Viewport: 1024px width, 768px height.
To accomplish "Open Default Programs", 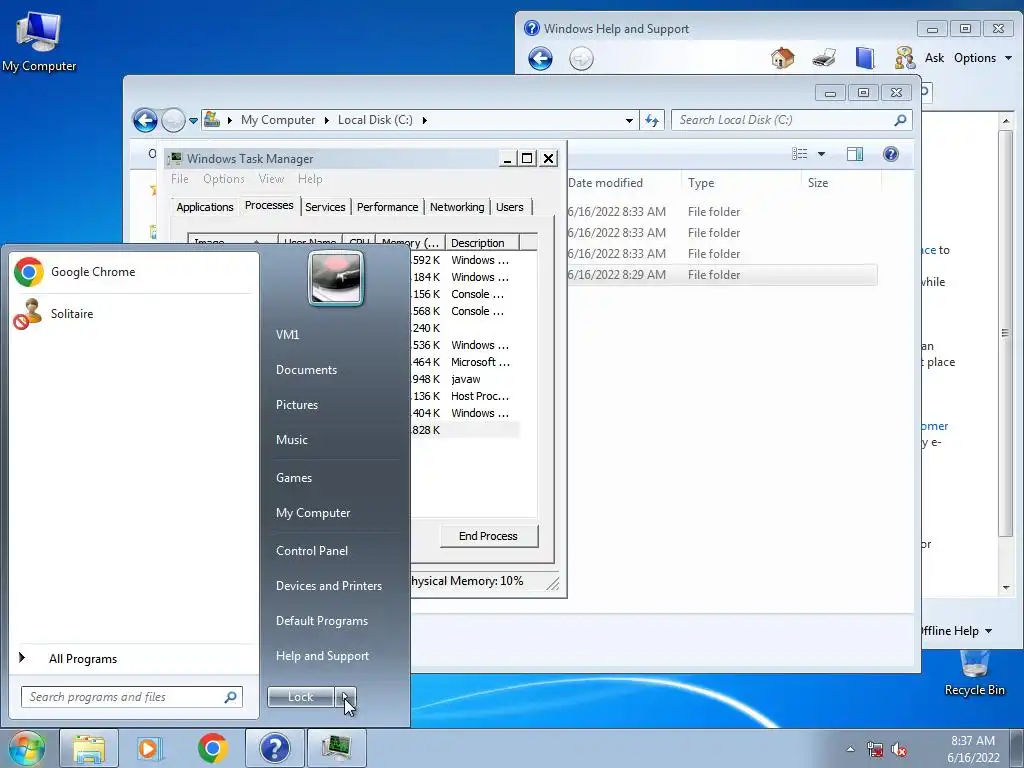I will pos(321,621).
